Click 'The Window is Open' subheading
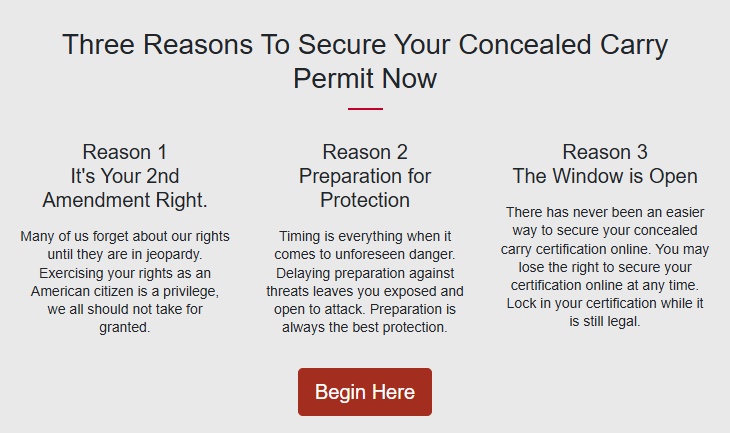This screenshot has height=433, width=730. [x=604, y=176]
